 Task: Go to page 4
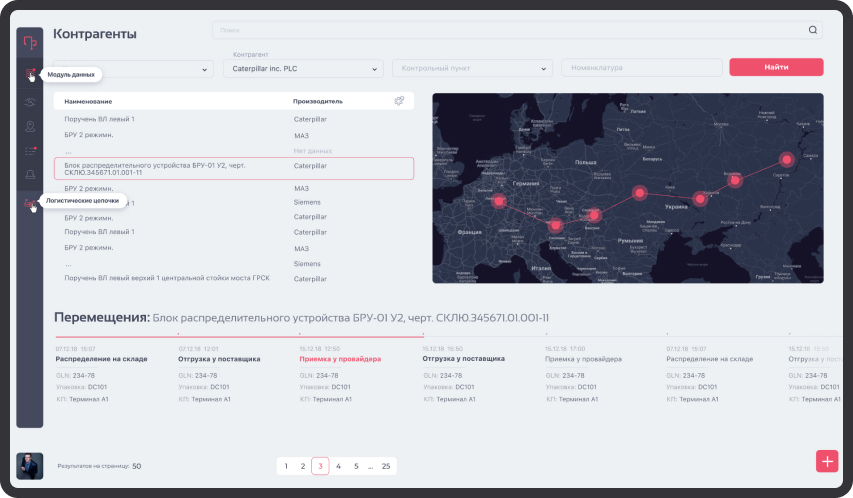(x=338, y=466)
